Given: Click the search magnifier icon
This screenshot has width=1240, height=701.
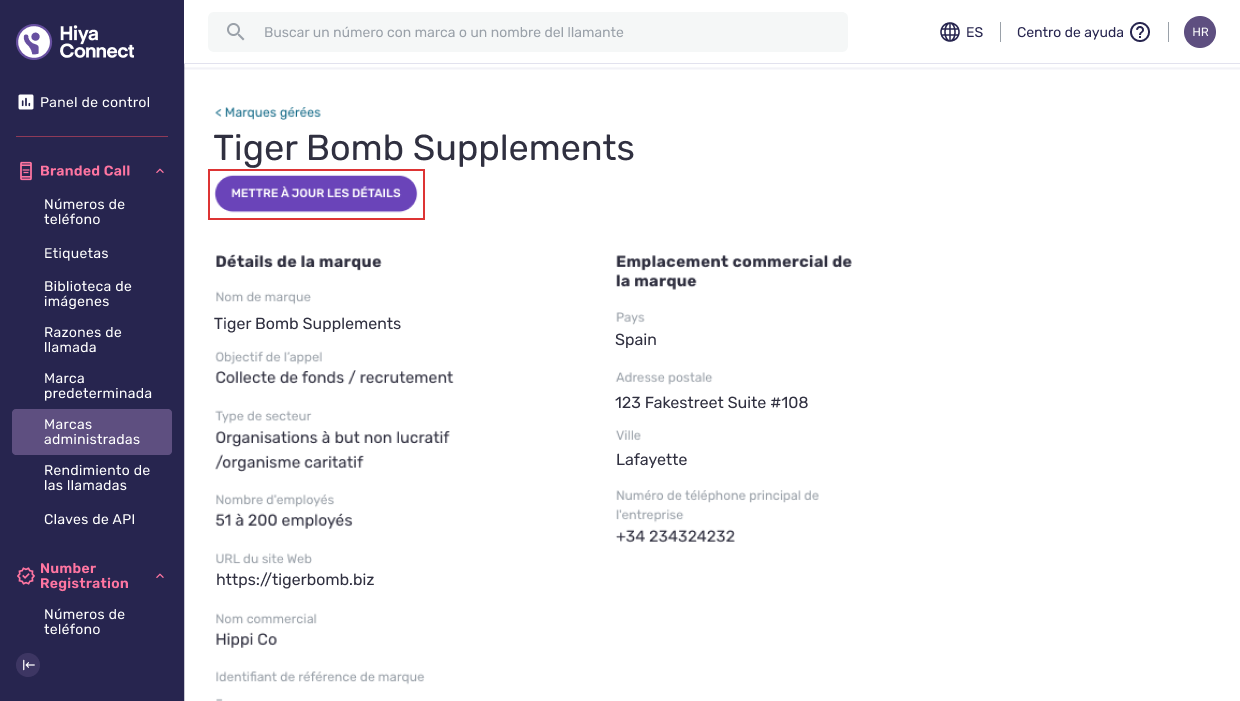Looking at the screenshot, I should click(x=236, y=32).
